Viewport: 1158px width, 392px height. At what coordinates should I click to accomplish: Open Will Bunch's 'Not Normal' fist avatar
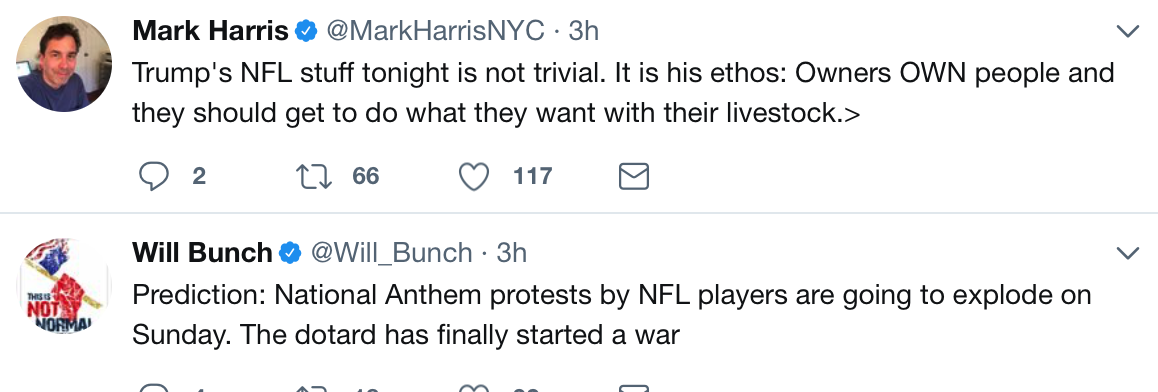click(64, 286)
